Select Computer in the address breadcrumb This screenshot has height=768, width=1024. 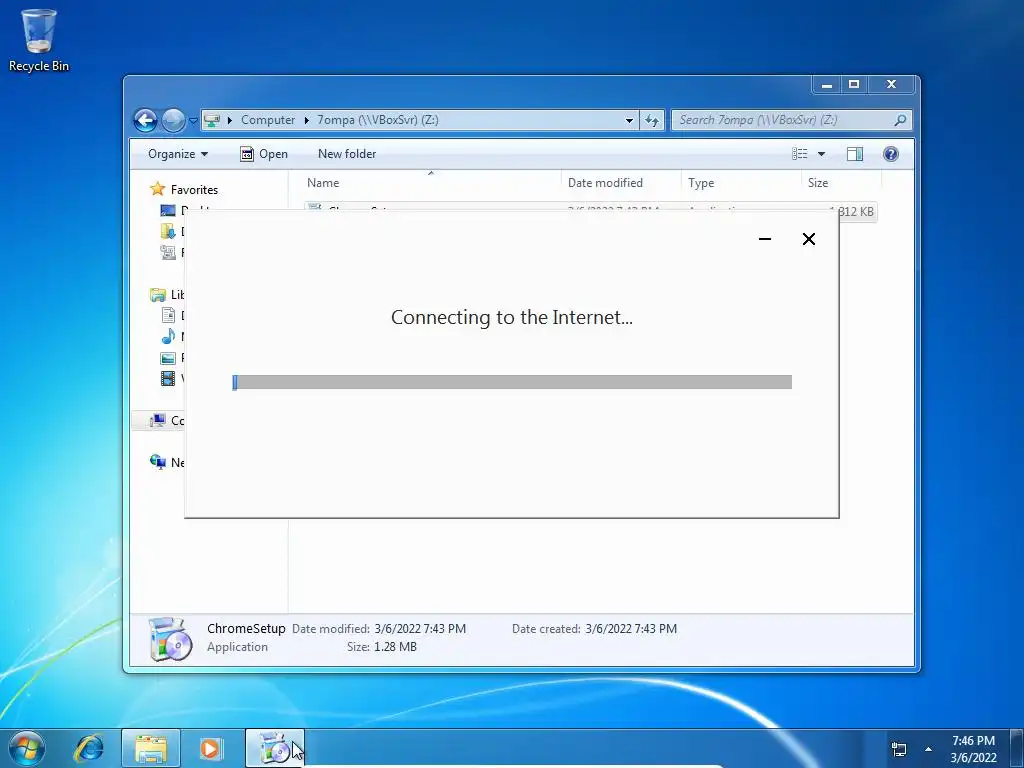coord(268,120)
